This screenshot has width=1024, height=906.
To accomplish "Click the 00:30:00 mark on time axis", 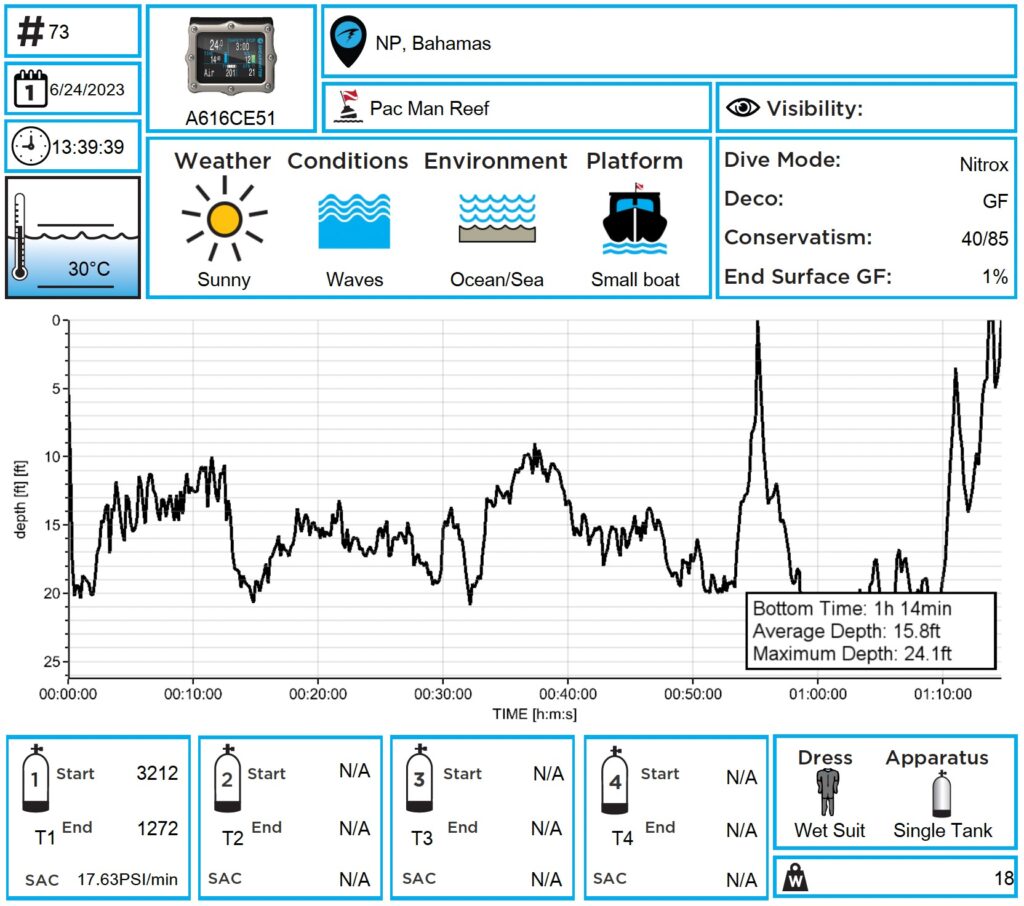I will pyautogui.click(x=442, y=692).
